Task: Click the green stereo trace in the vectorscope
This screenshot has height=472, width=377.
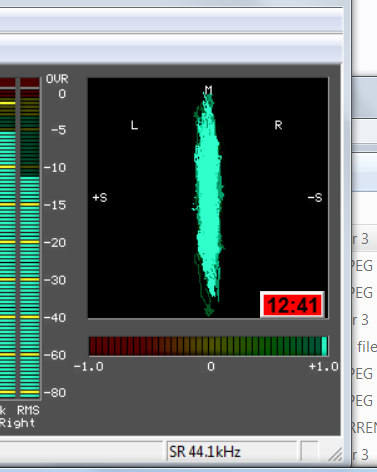Action: [x=208, y=200]
